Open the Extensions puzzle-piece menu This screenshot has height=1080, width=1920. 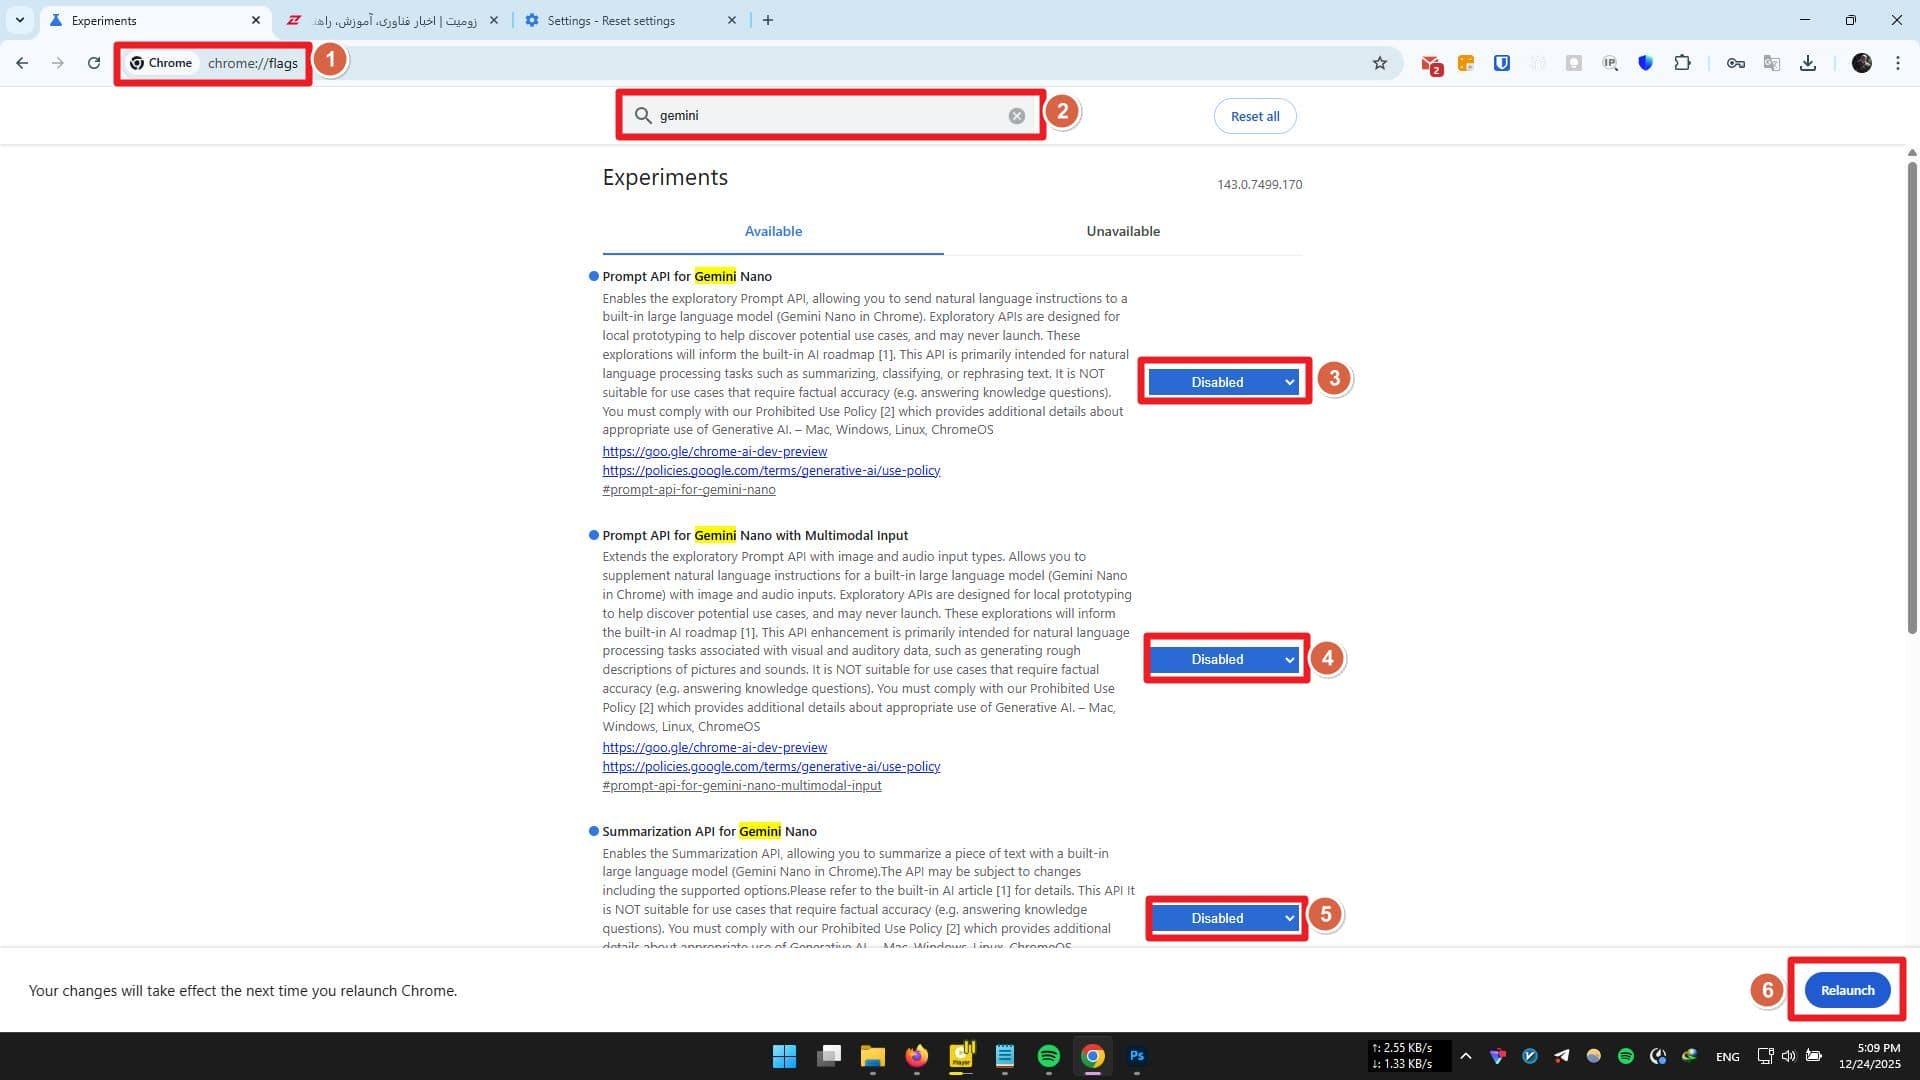point(1683,63)
